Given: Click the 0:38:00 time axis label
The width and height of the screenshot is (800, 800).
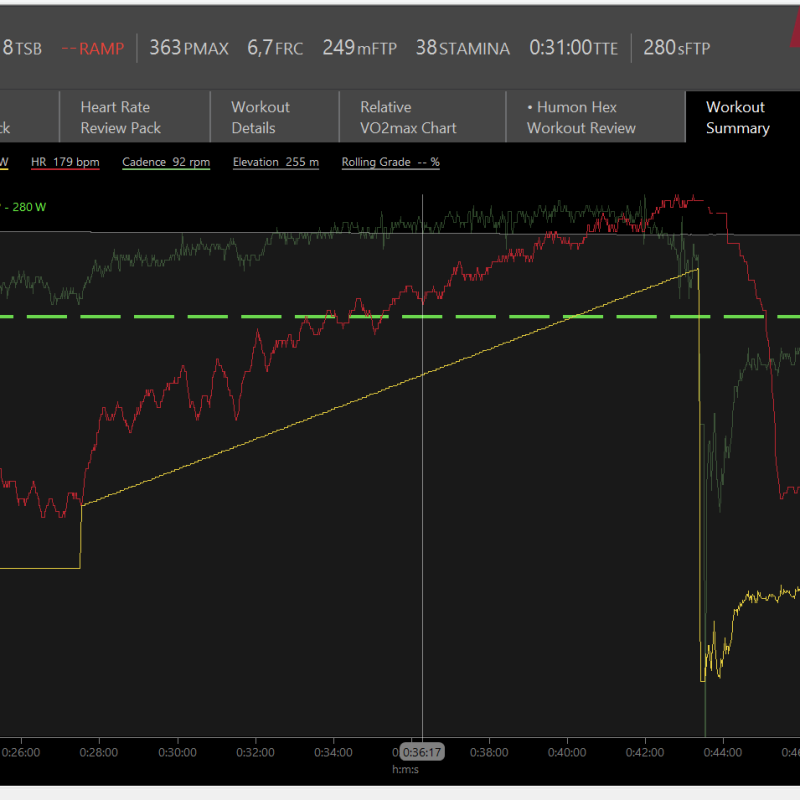Looking at the screenshot, I should tap(489, 753).
